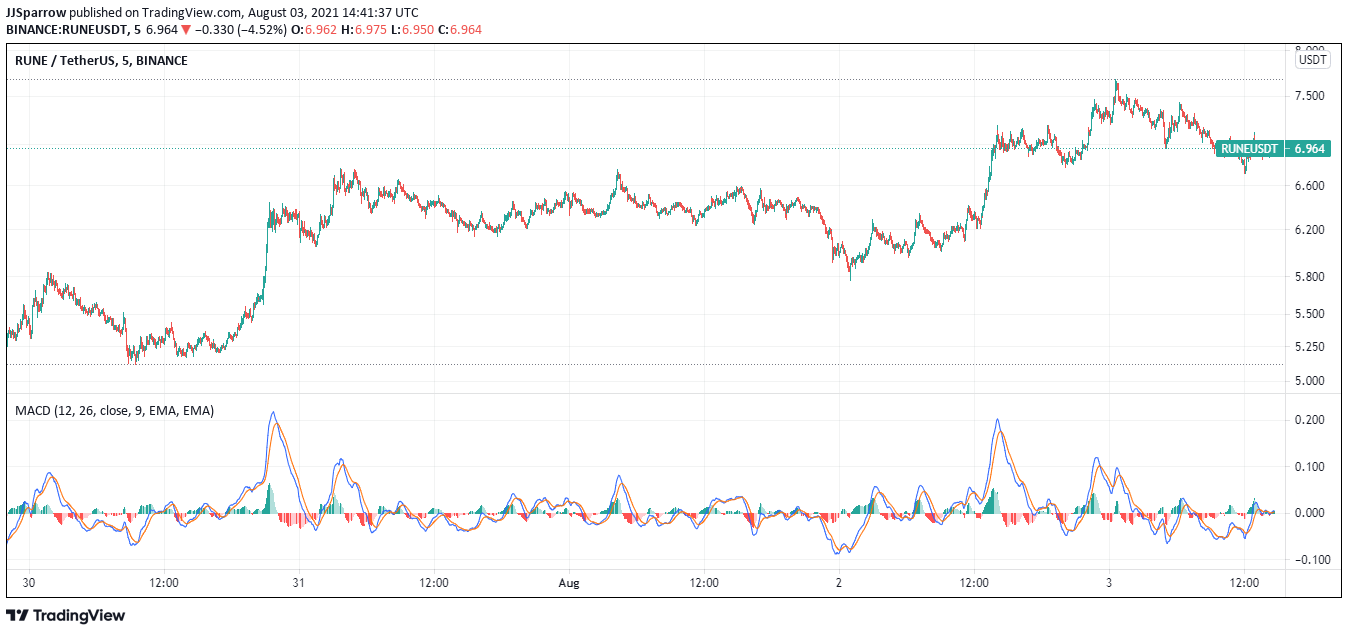Click the 7.500 price axis label
Screen dimensions: 1348x634
click(1310, 95)
